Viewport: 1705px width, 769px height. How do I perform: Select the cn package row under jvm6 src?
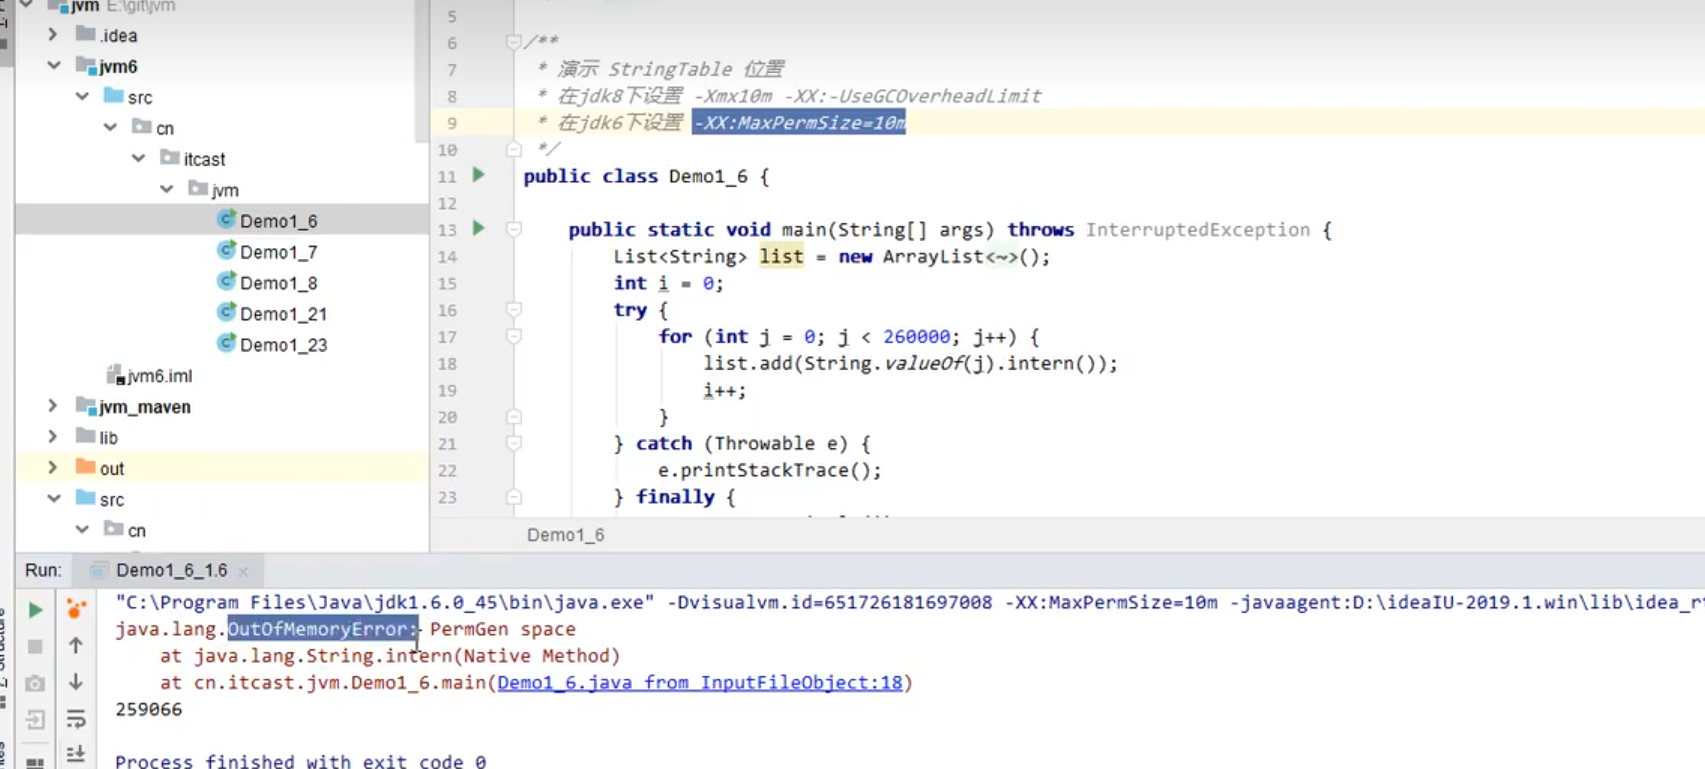[x=222, y=128]
